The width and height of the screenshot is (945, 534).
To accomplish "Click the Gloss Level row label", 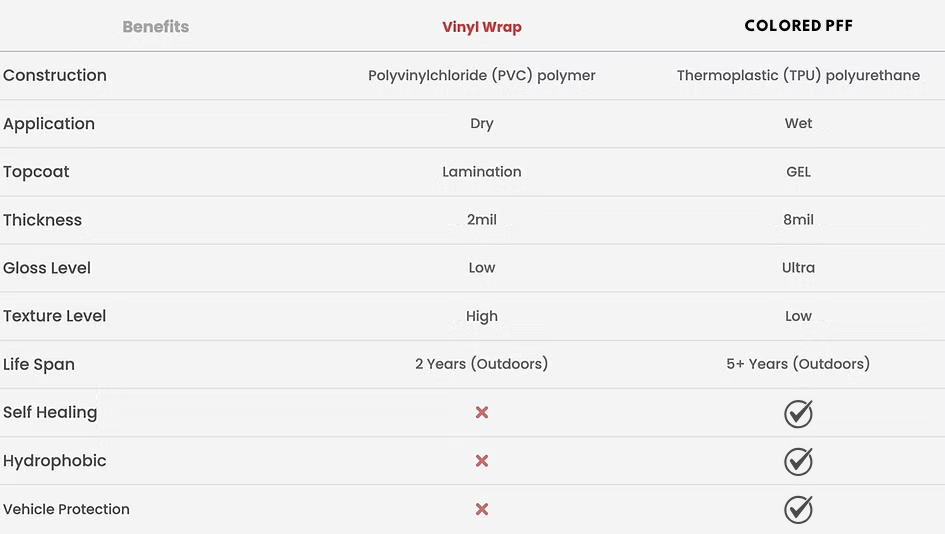I will click(x=47, y=268).
